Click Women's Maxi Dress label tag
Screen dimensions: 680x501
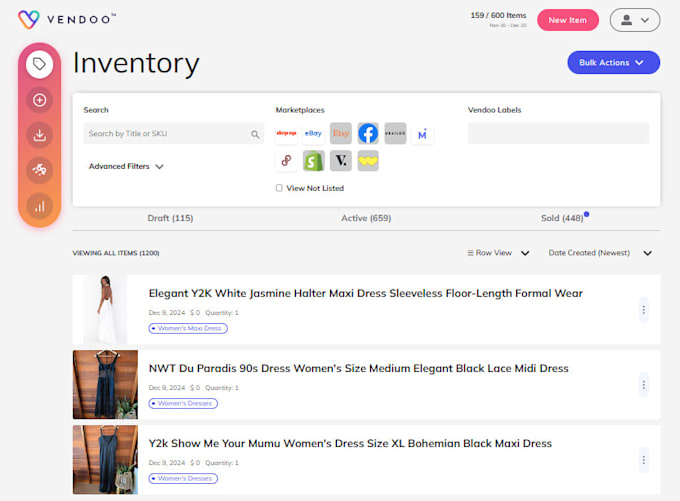tap(188, 328)
